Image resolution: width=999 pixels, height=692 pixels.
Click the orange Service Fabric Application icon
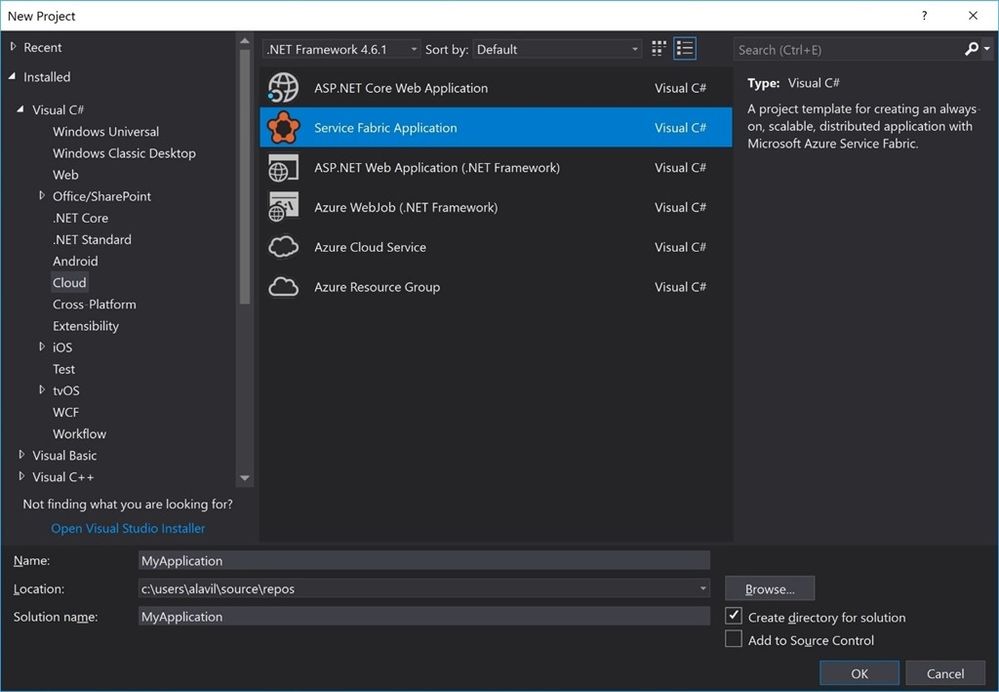[284, 127]
